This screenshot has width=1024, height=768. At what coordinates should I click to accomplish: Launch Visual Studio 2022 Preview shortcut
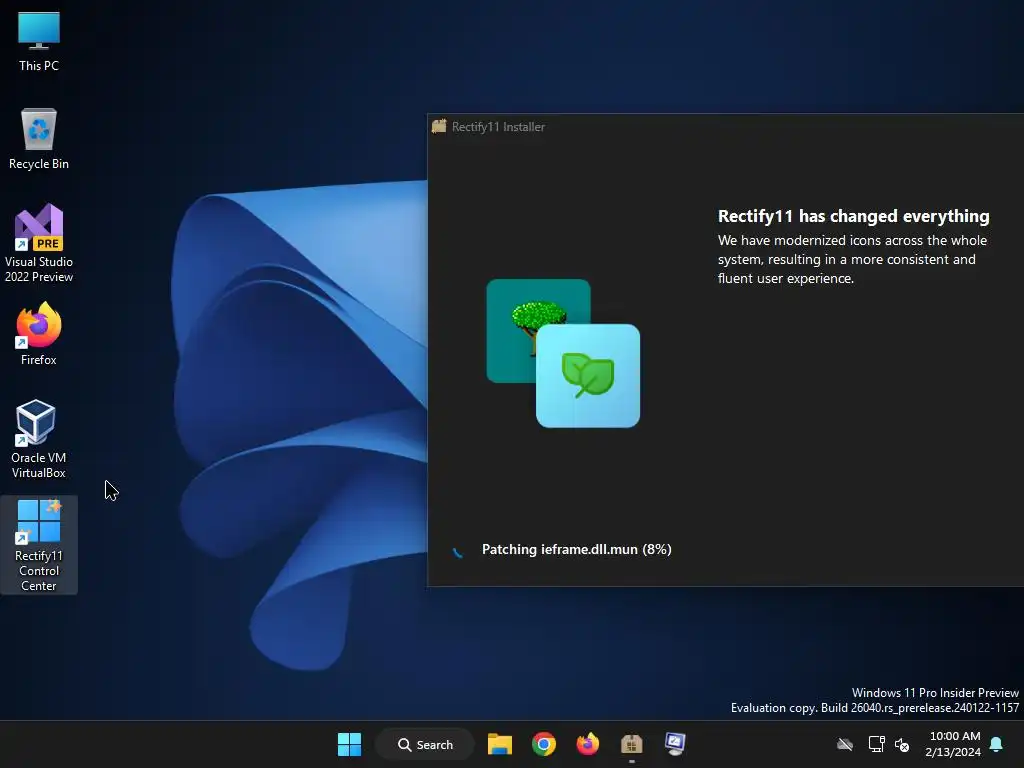39,243
